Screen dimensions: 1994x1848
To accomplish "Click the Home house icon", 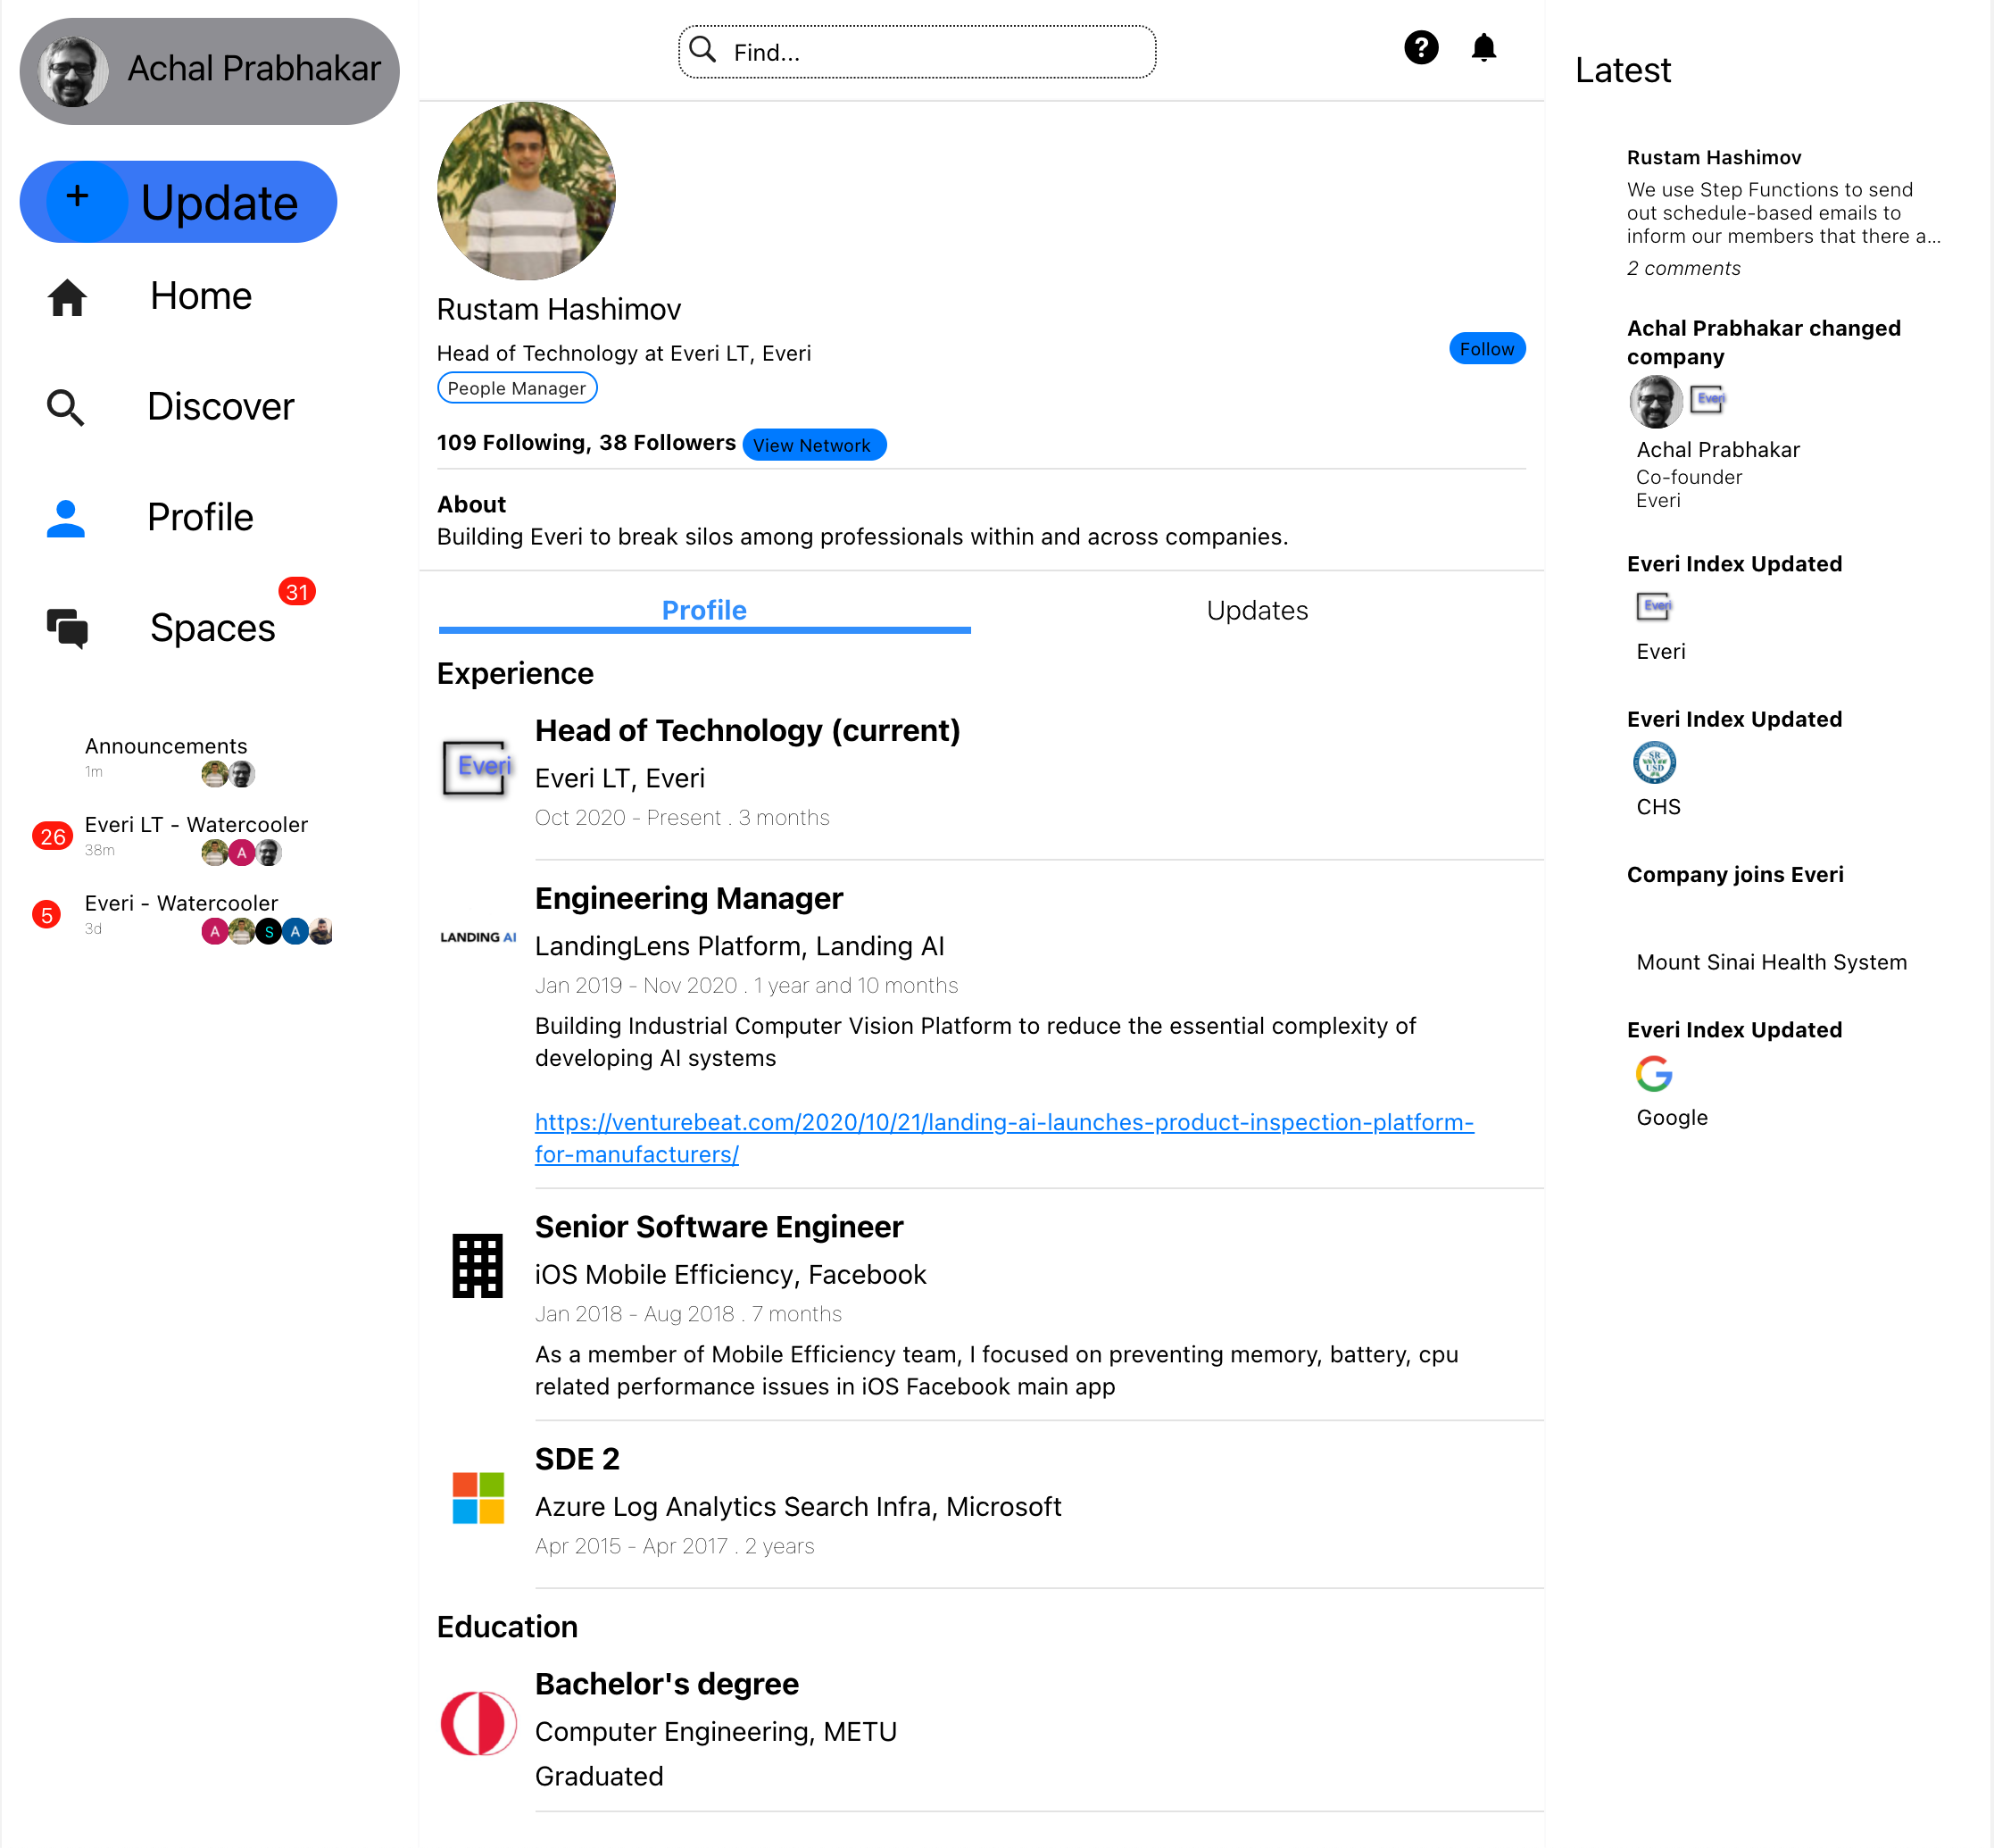I will pos(67,297).
